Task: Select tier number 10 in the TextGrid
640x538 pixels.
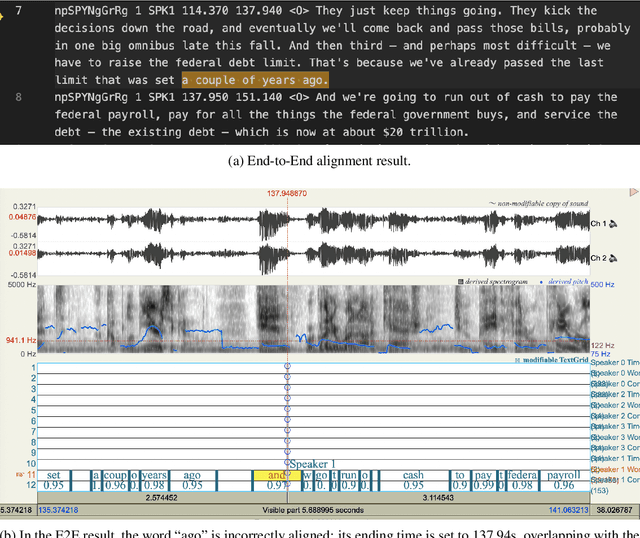Action: (x=31, y=464)
